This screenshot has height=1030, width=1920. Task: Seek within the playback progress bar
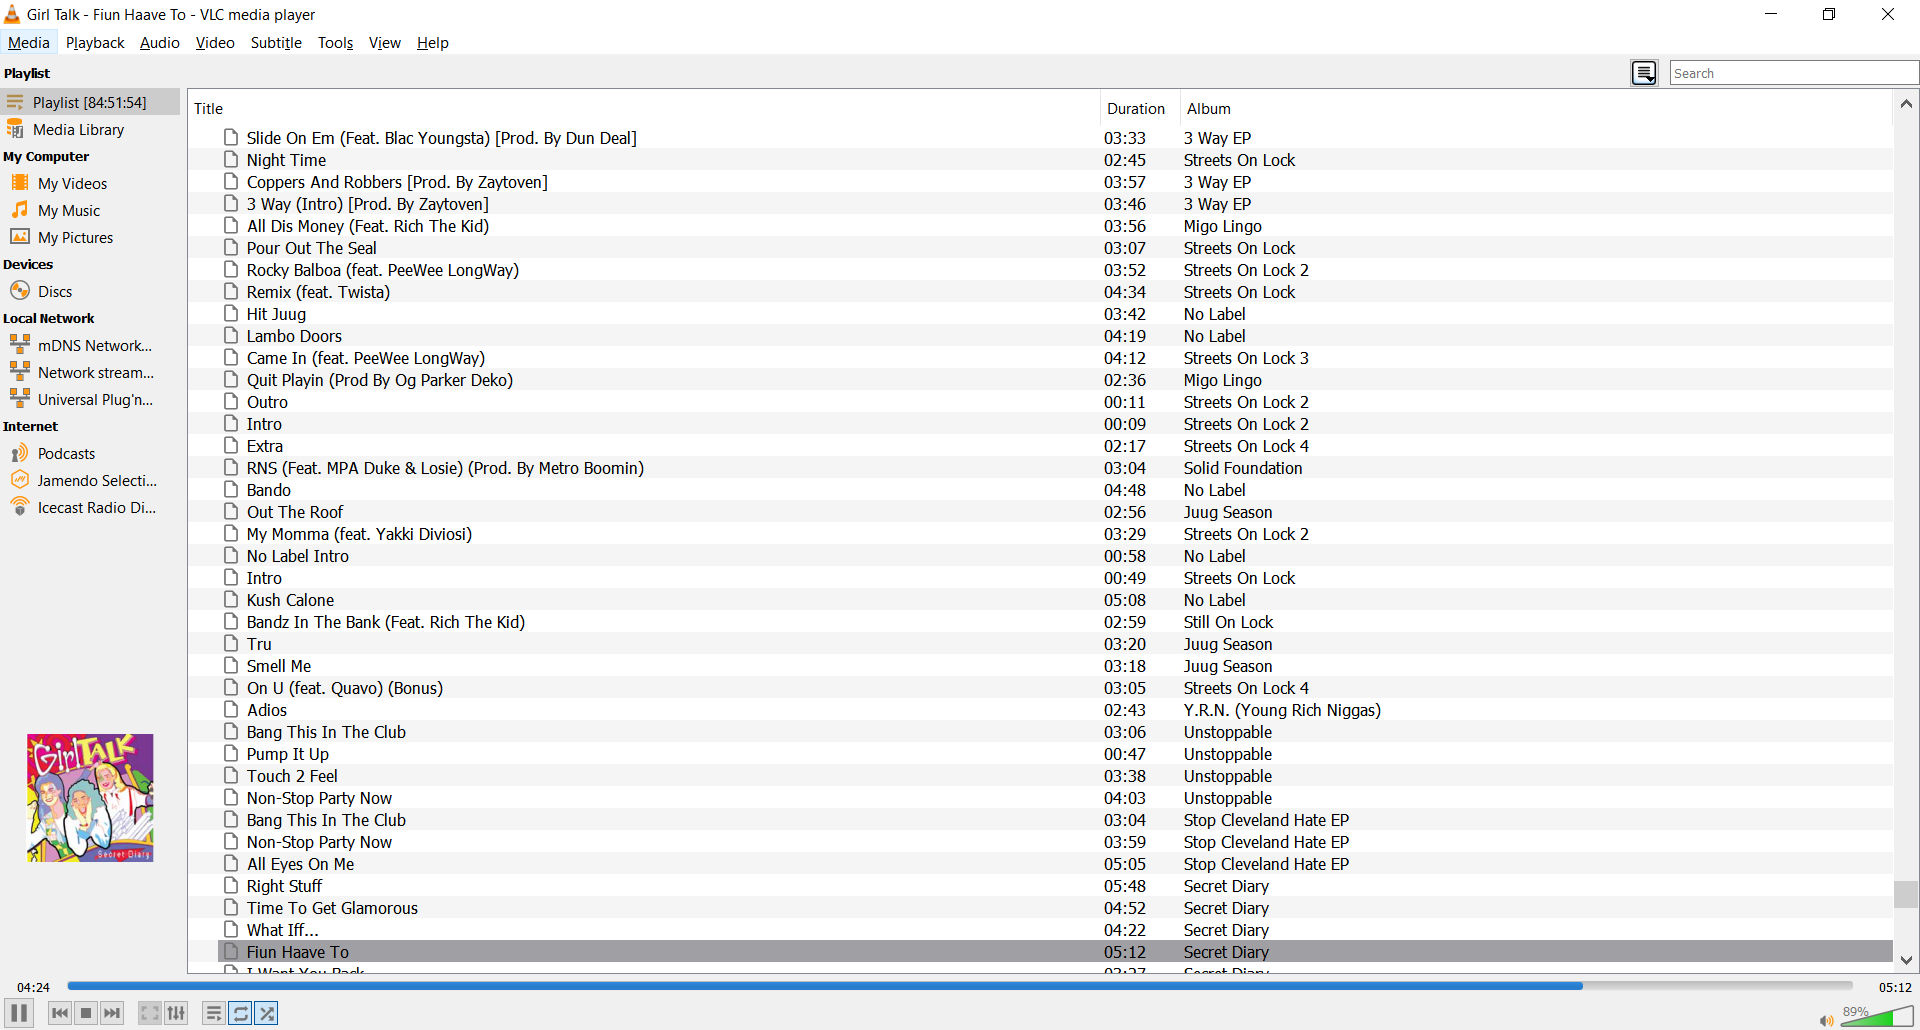click(960, 986)
